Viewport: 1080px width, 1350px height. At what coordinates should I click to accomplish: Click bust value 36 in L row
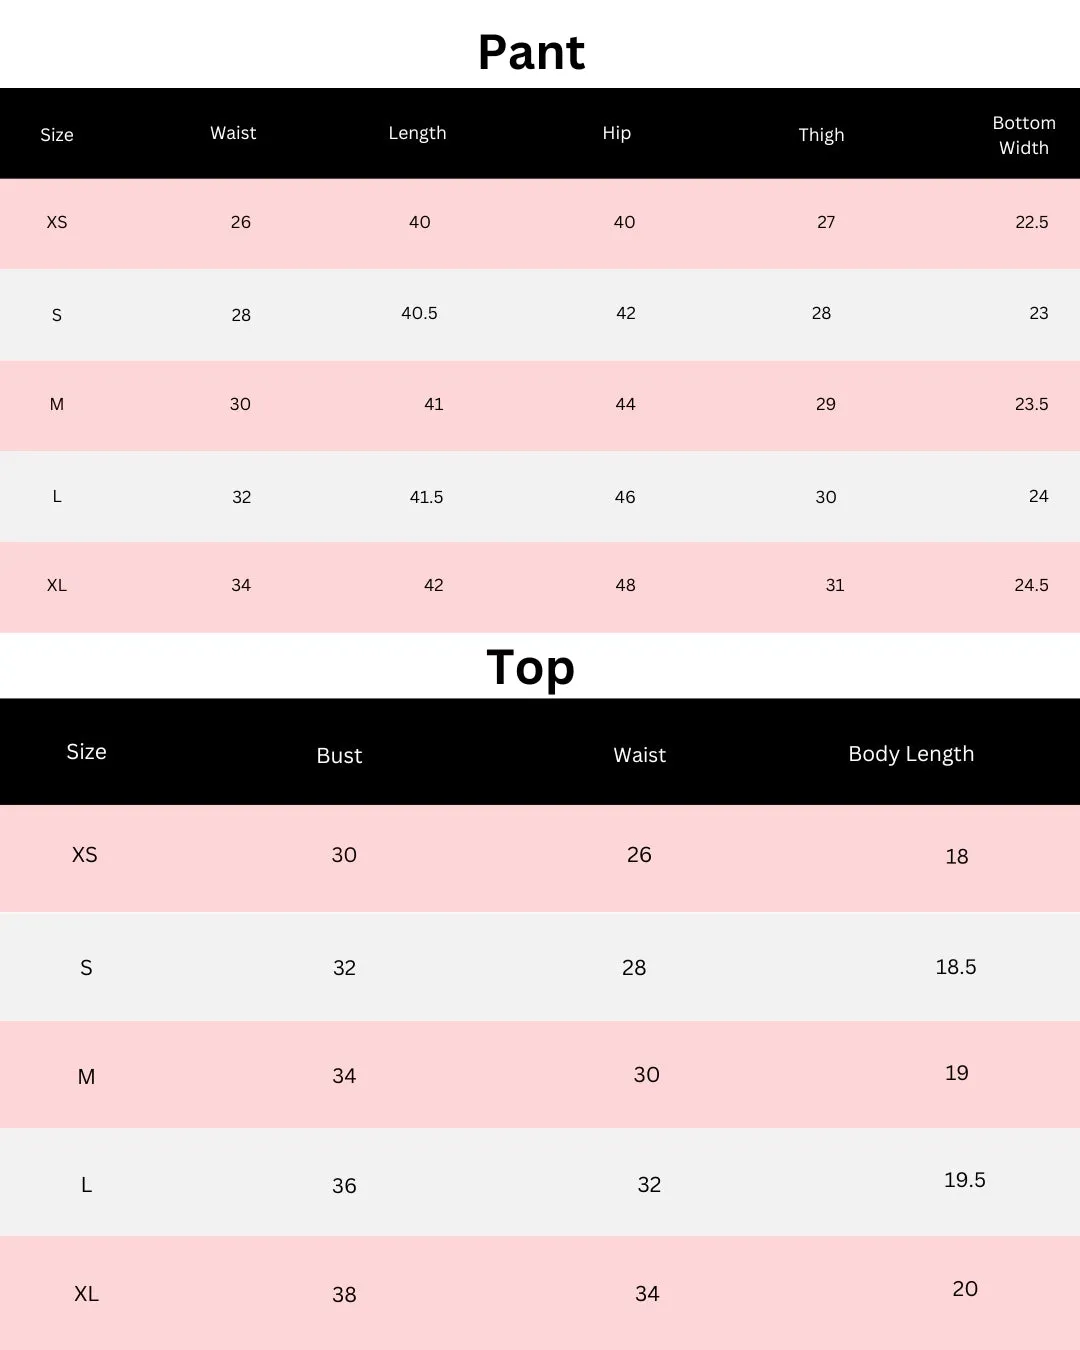pyautogui.click(x=344, y=1186)
